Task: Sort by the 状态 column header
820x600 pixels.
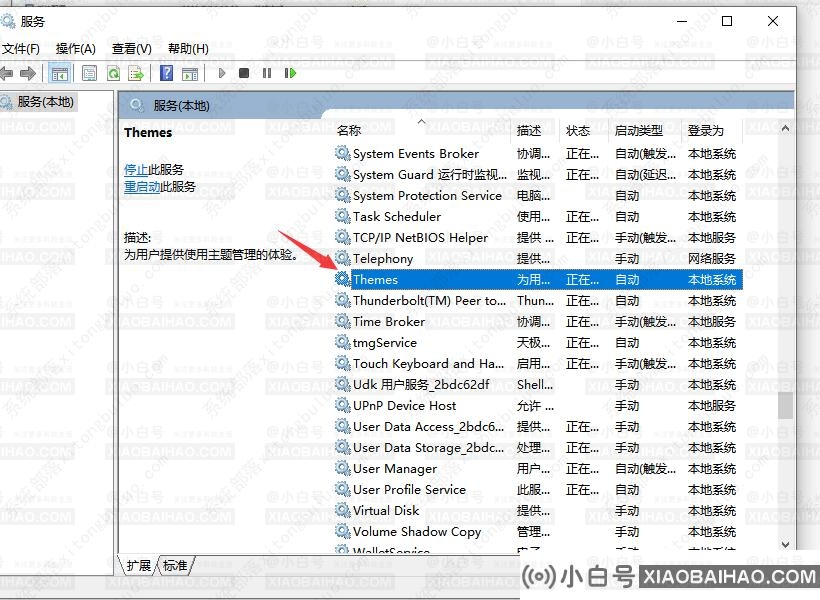Action: tap(584, 130)
